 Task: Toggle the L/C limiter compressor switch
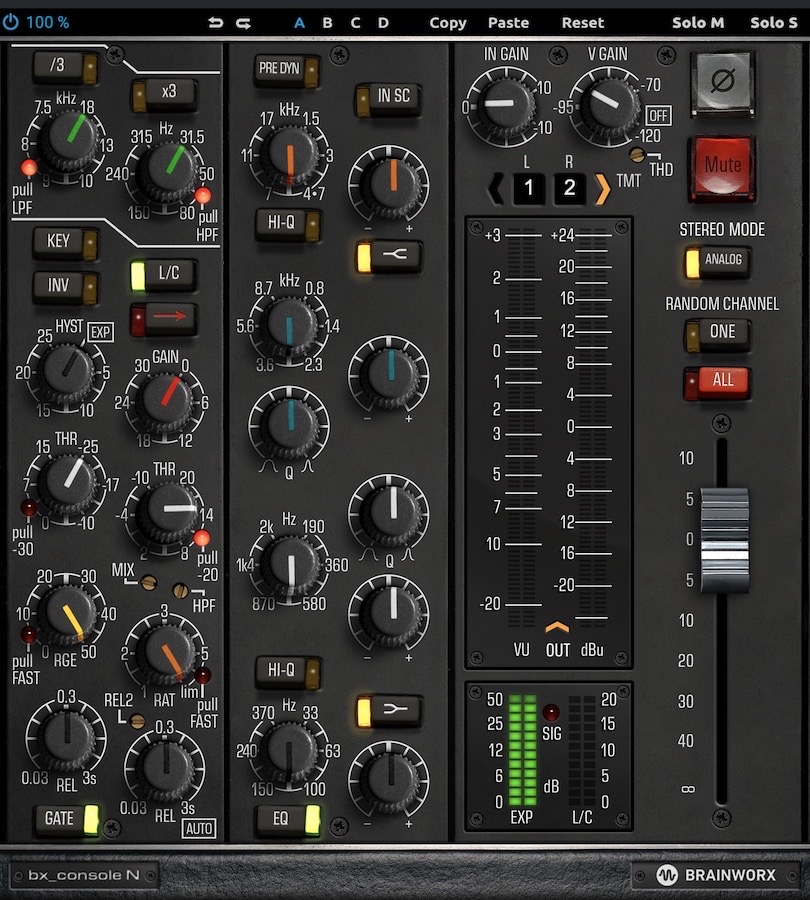(x=164, y=275)
